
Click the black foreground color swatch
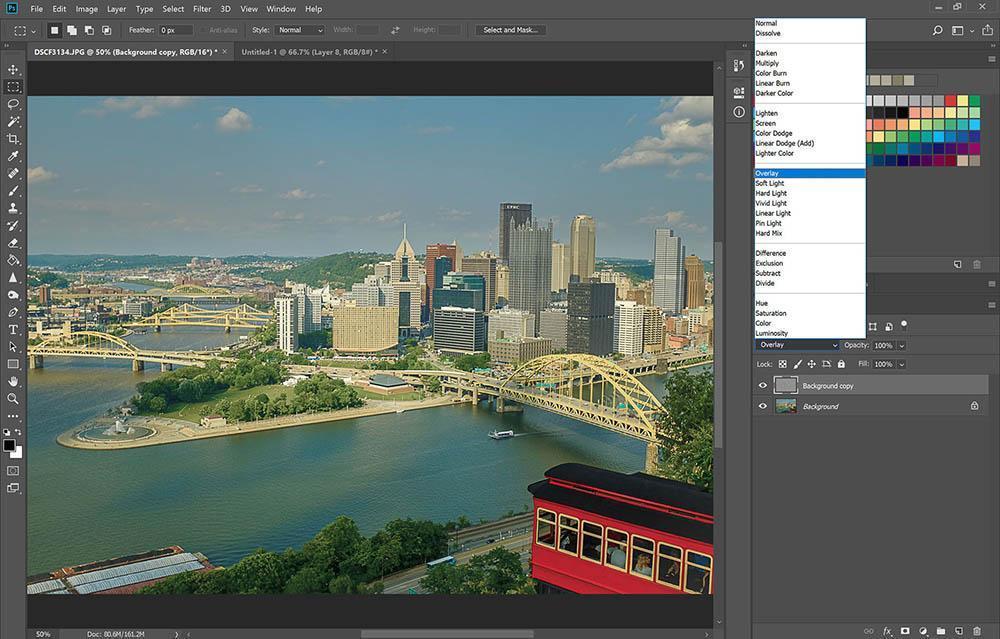[9, 445]
